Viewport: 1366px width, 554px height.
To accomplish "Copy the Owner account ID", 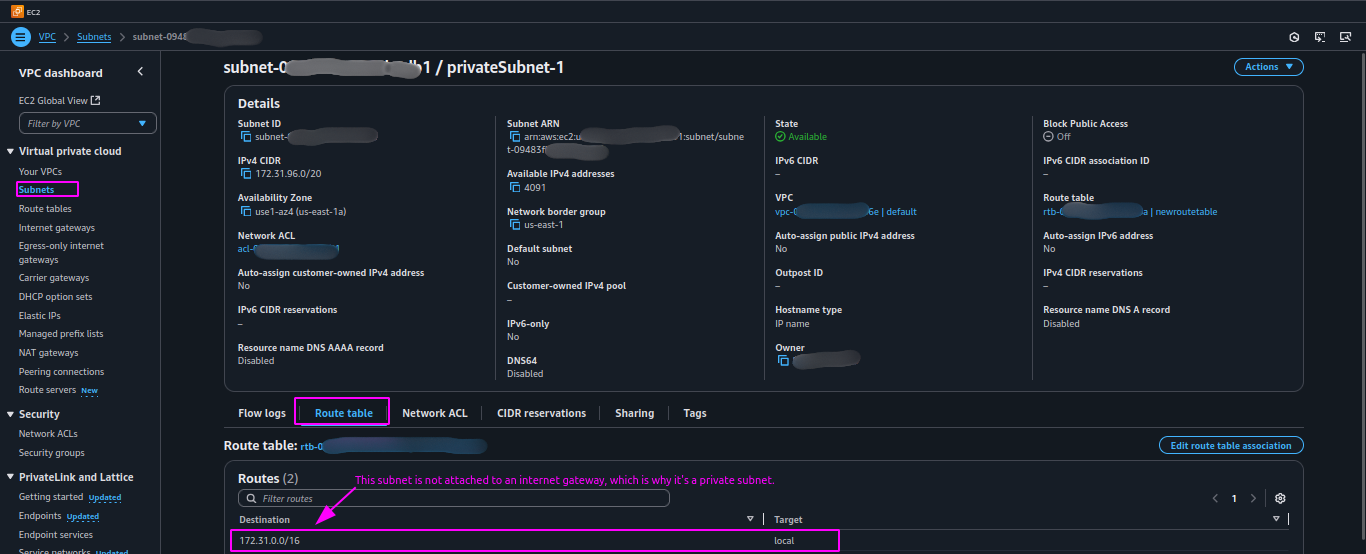I will coord(784,360).
